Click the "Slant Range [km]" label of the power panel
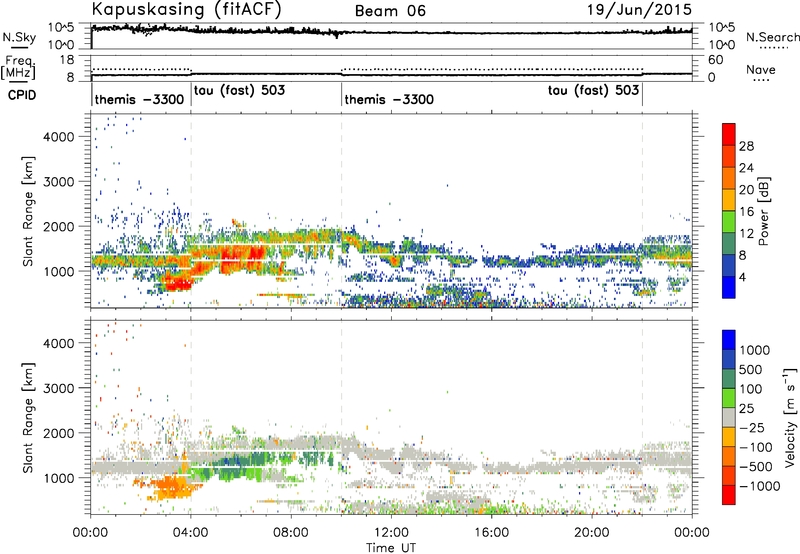800x554 pixels. coord(28,211)
